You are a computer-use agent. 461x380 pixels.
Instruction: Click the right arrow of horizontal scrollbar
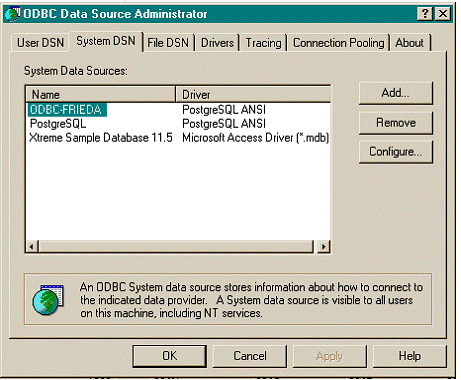click(x=324, y=247)
